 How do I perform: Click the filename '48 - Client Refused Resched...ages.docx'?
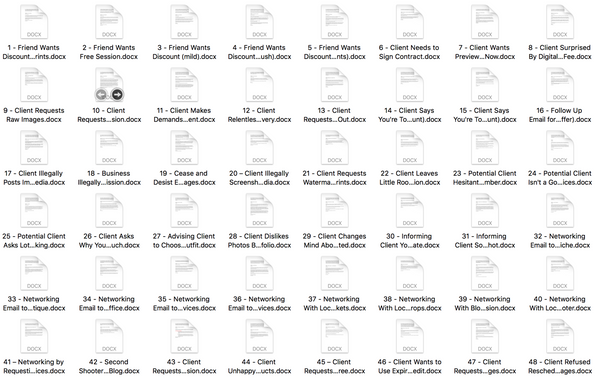pyautogui.click(x=560, y=366)
